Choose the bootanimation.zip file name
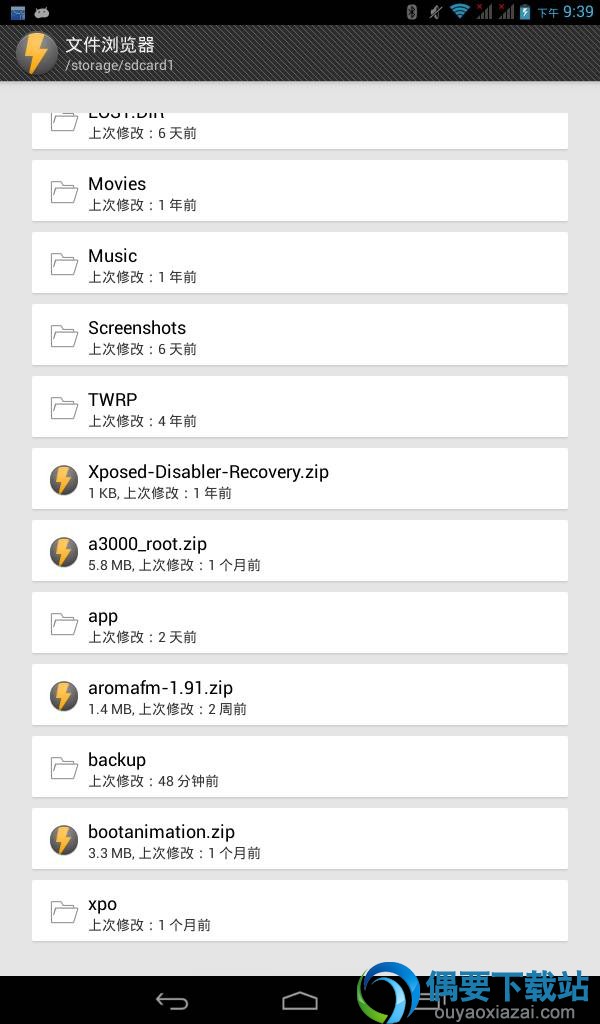Image resolution: width=600 pixels, height=1024 pixels. tap(161, 832)
